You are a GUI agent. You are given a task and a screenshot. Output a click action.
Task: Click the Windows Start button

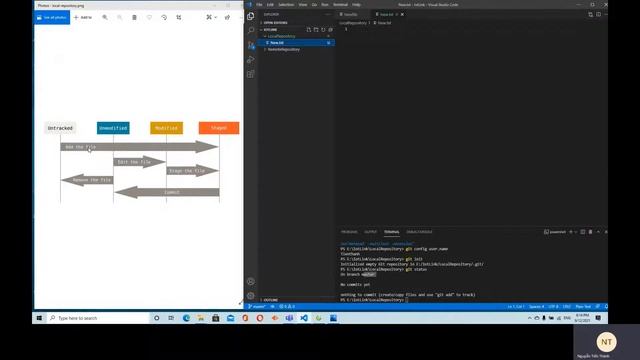[x=39, y=318]
